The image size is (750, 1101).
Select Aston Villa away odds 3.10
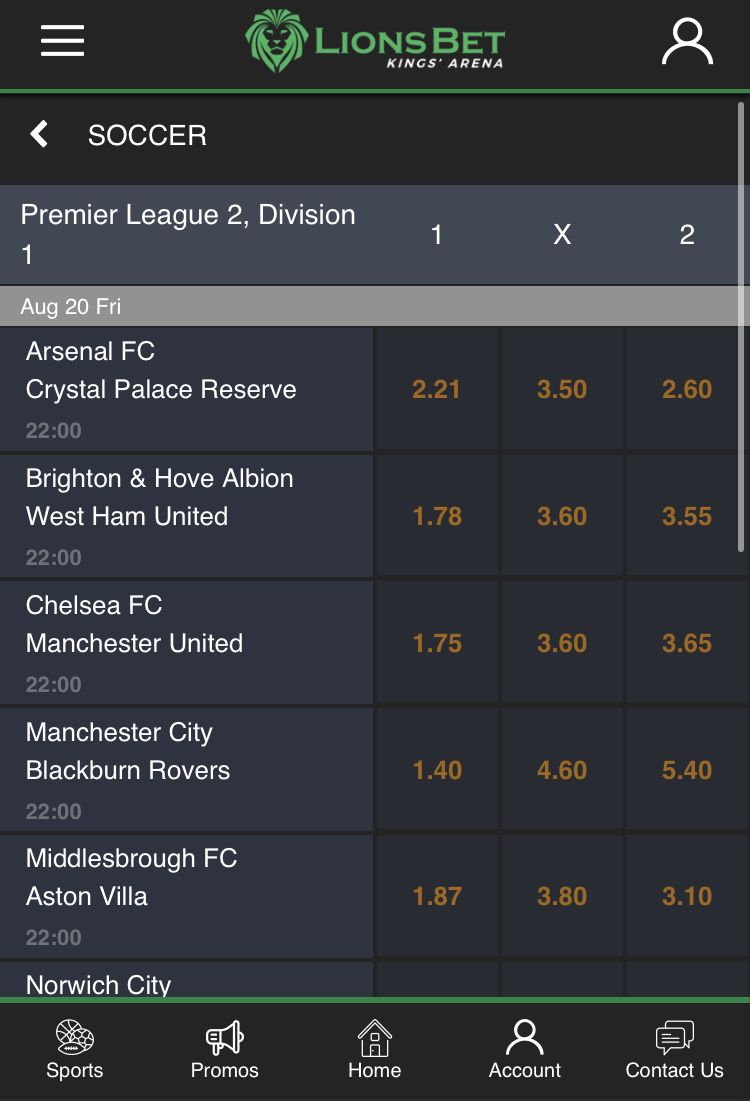[x=687, y=896]
